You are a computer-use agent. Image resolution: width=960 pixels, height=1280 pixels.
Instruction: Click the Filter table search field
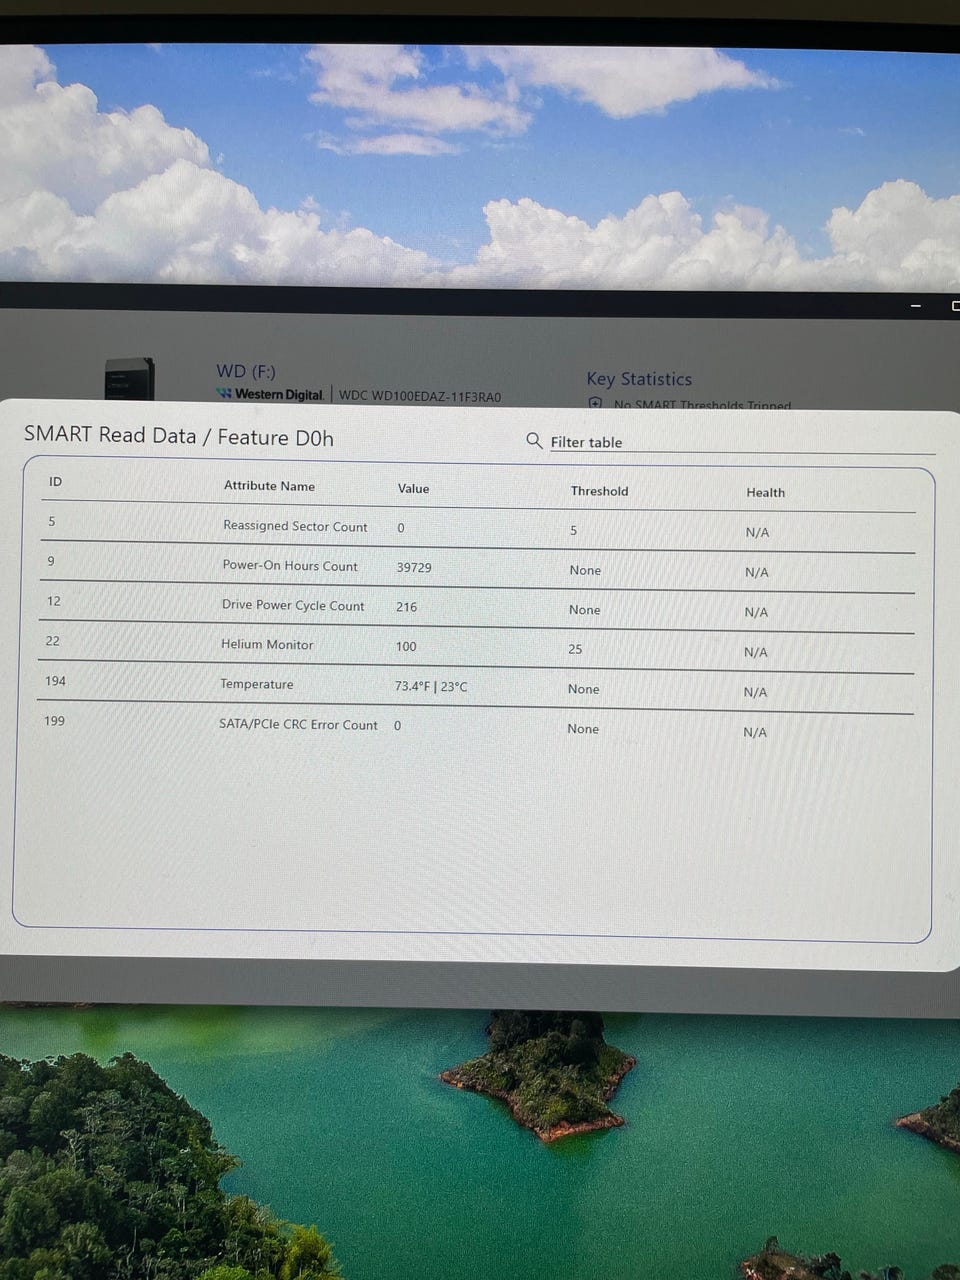tap(742, 442)
